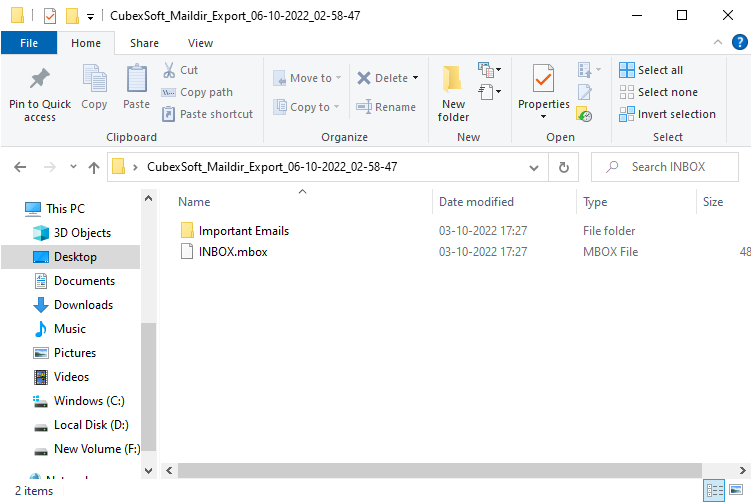Click Pin to Quick access icon
Viewport: 752px width, 503px height.
coord(40,79)
